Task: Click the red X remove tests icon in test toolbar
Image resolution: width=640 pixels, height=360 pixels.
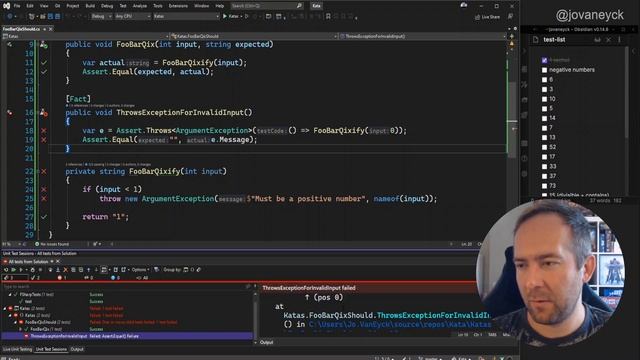Action: [65, 270]
